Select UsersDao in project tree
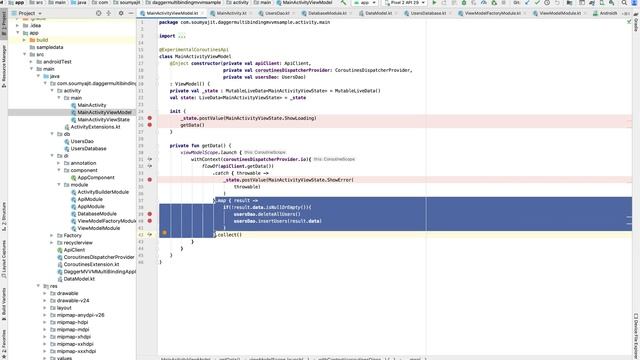 [82, 141]
